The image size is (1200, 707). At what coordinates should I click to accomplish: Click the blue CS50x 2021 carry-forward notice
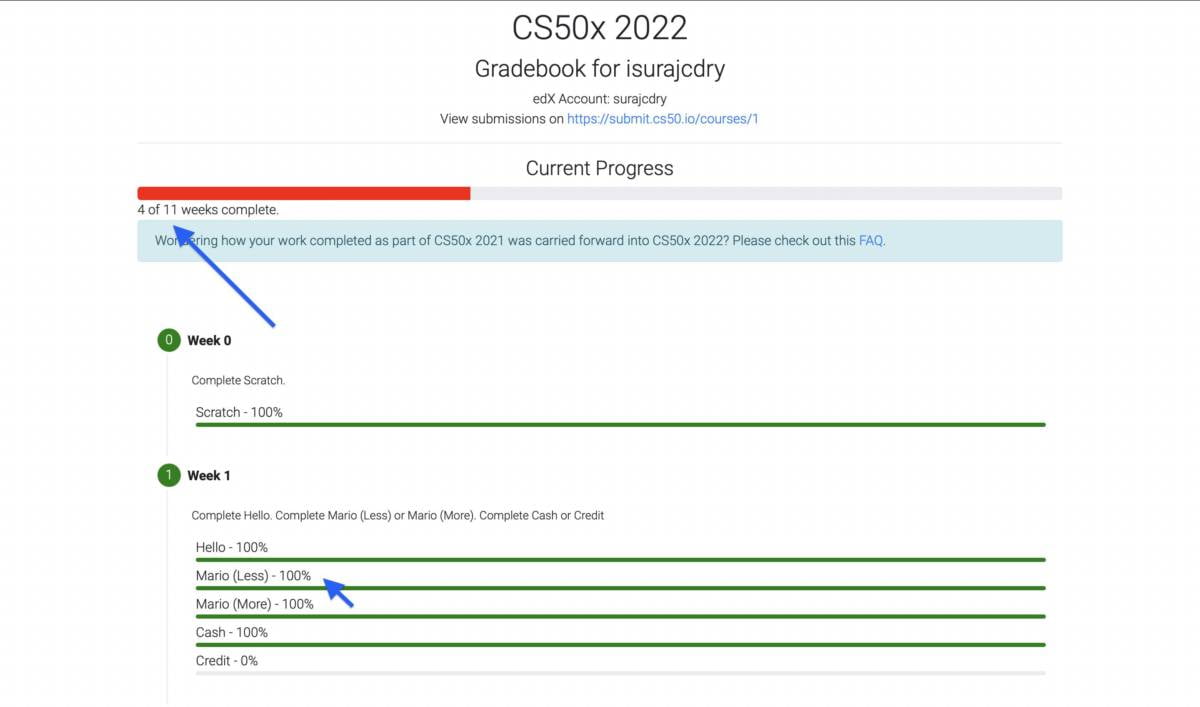tap(600, 241)
